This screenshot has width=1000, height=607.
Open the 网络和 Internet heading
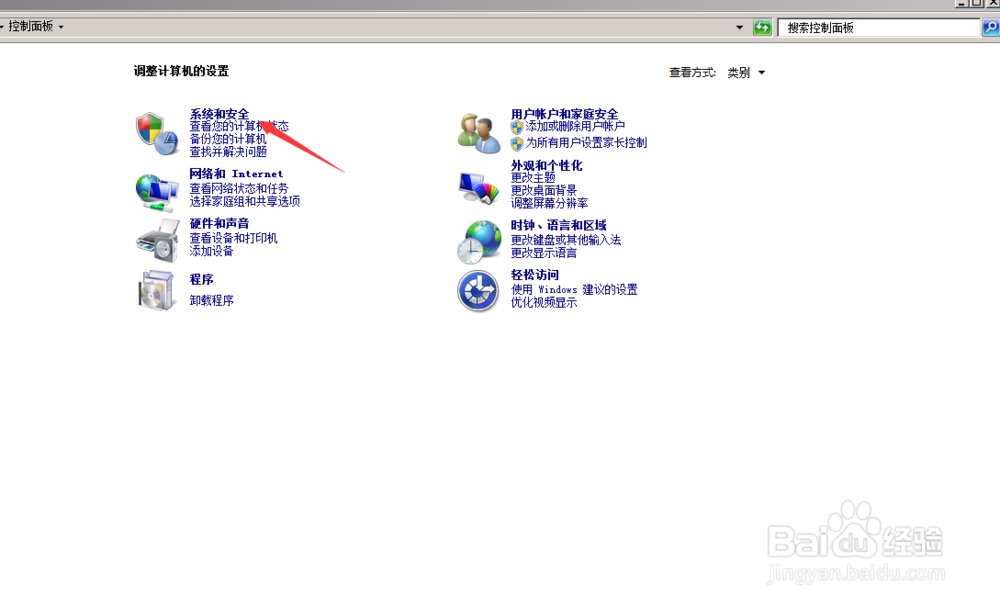pyautogui.click(x=236, y=173)
